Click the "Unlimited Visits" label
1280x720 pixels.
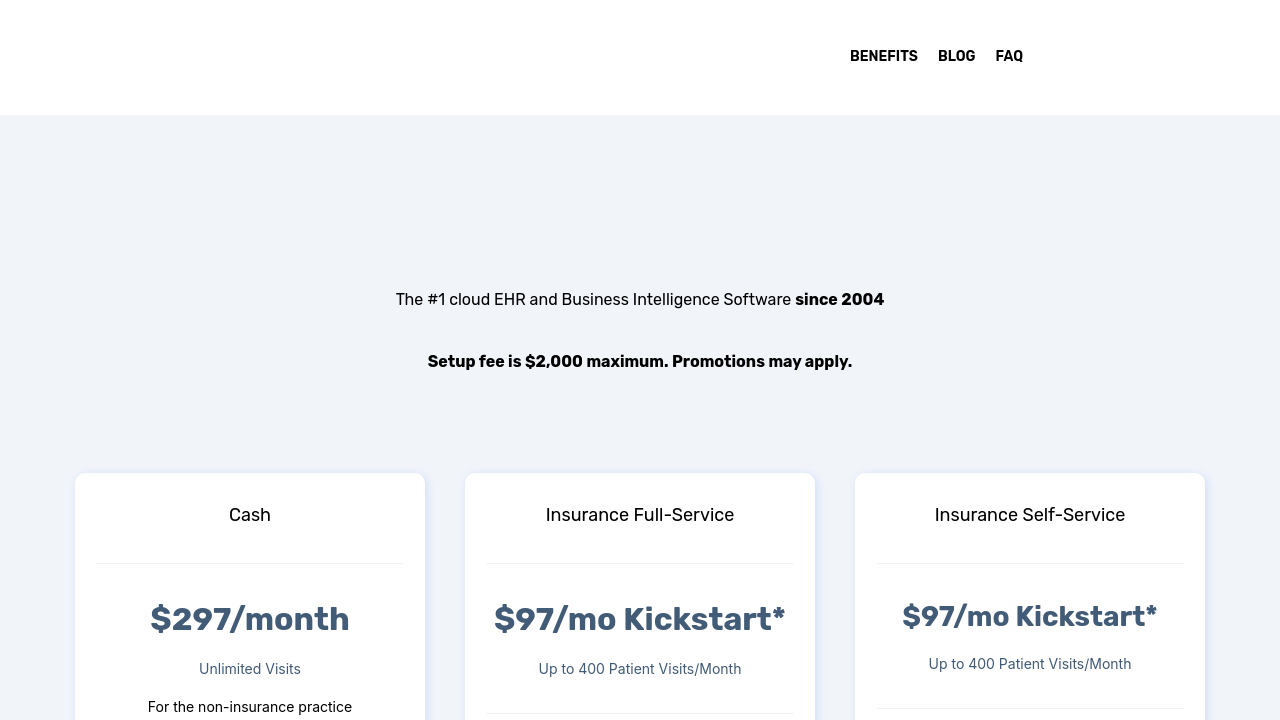250,669
